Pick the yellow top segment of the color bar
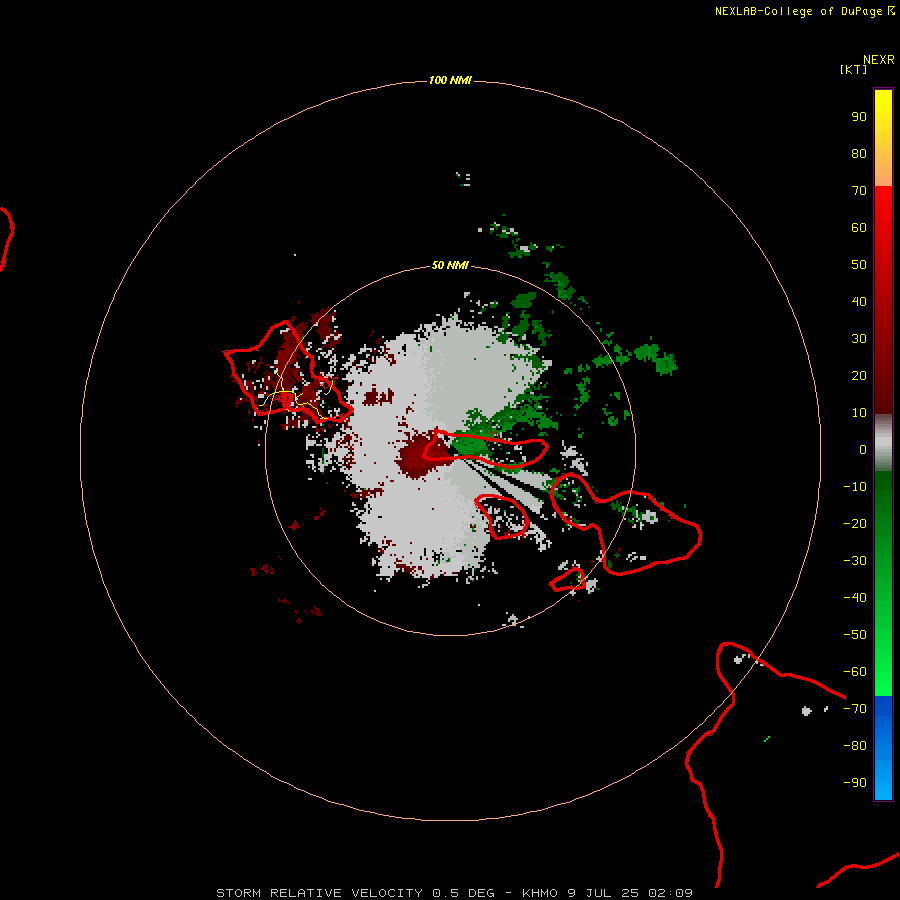The image size is (900, 900). click(883, 138)
